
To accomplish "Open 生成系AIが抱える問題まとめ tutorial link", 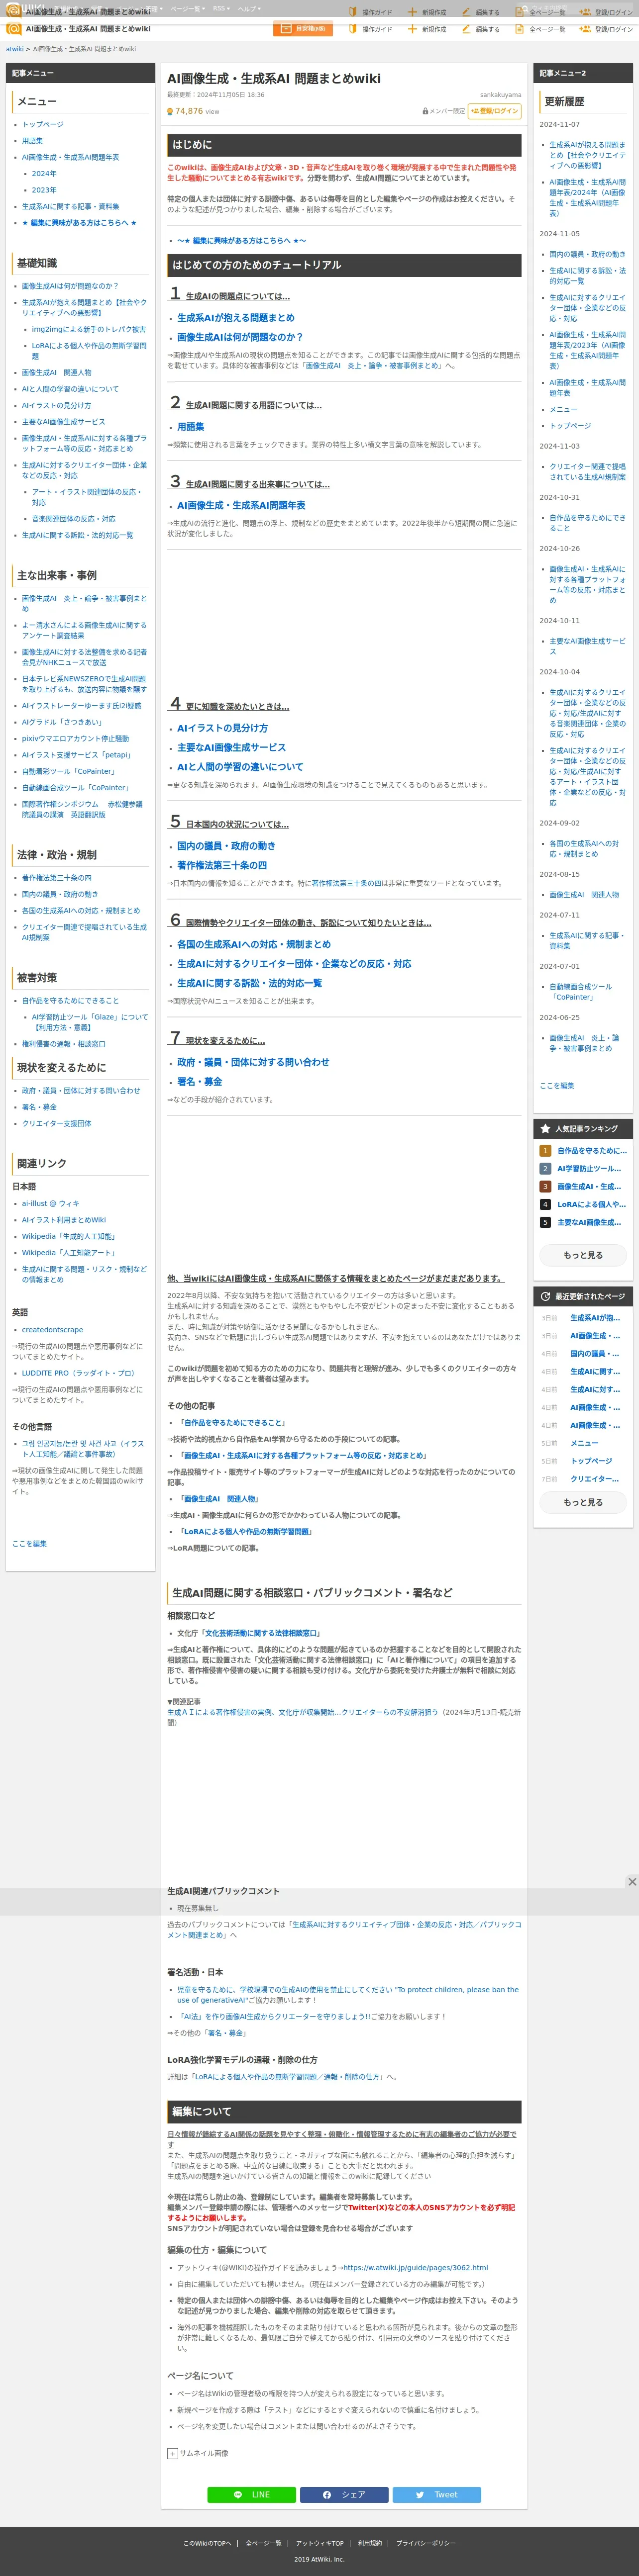I will click(236, 318).
